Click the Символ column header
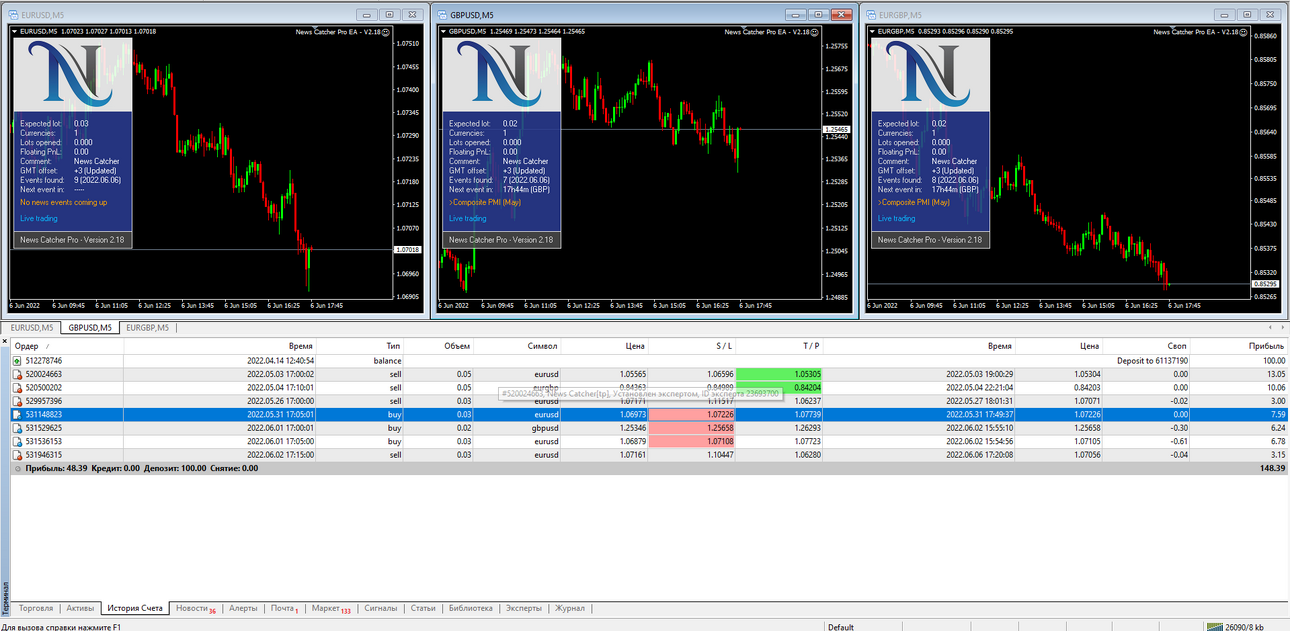The height and width of the screenshot is (631, 1290). pyautogui.click(x=516, y=346)
